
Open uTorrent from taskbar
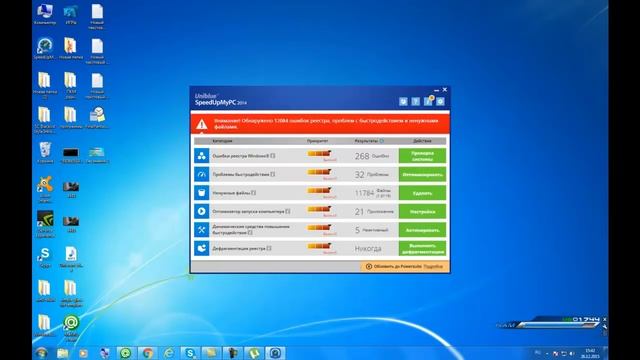[253, 353]
